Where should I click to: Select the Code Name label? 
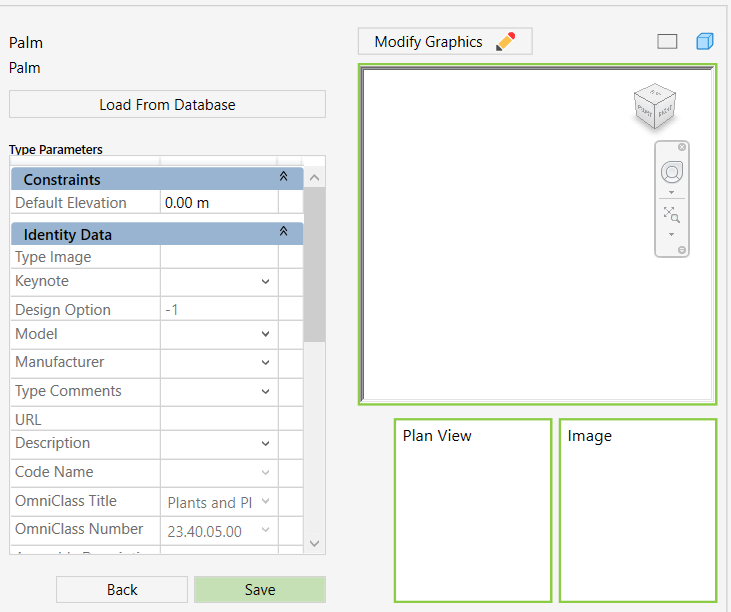click(x=54, y=472)
